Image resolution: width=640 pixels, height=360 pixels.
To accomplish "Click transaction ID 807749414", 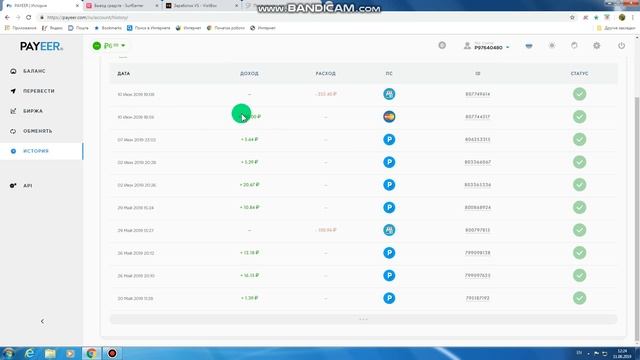I will point(478,94).
